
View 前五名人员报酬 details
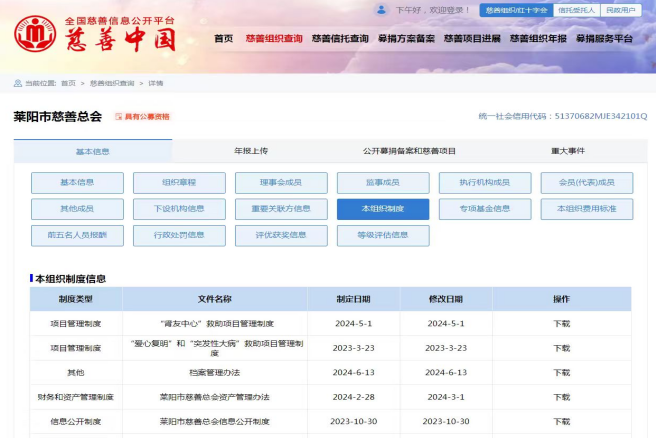[77, 236]
